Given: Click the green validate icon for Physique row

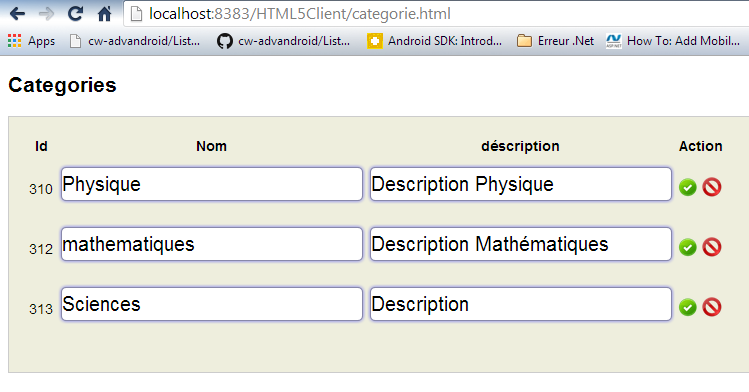Looking at the screenshot, I should (687, 187).
